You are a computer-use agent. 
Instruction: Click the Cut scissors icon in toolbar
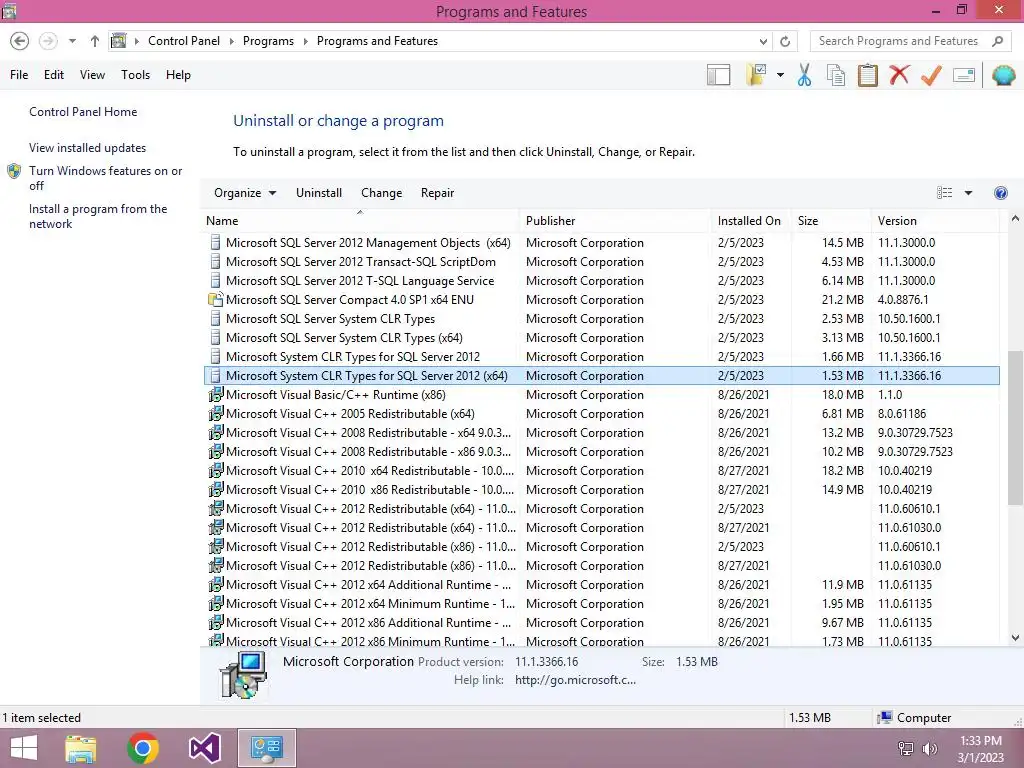(x=804, y=75)
